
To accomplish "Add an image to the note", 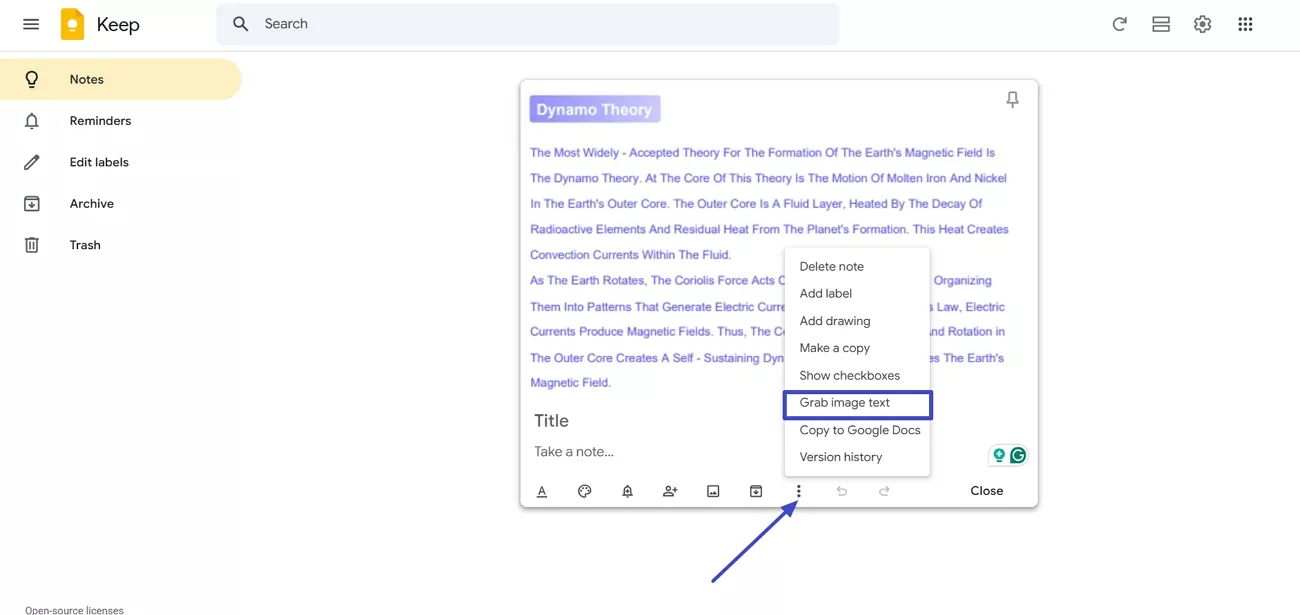I will click(x=713, y=491).
